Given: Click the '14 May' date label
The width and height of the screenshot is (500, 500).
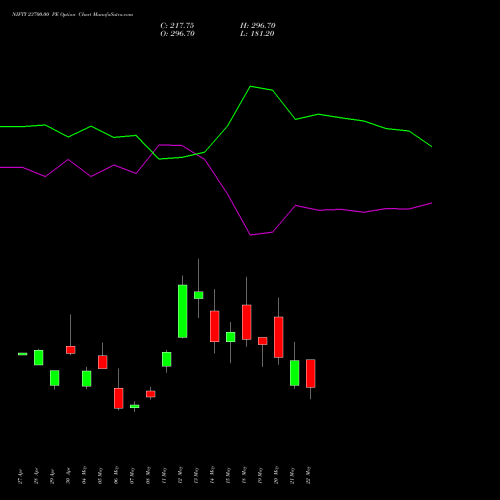Looking at the screenshot, I should pyautogui.click(x=212, y=475).
